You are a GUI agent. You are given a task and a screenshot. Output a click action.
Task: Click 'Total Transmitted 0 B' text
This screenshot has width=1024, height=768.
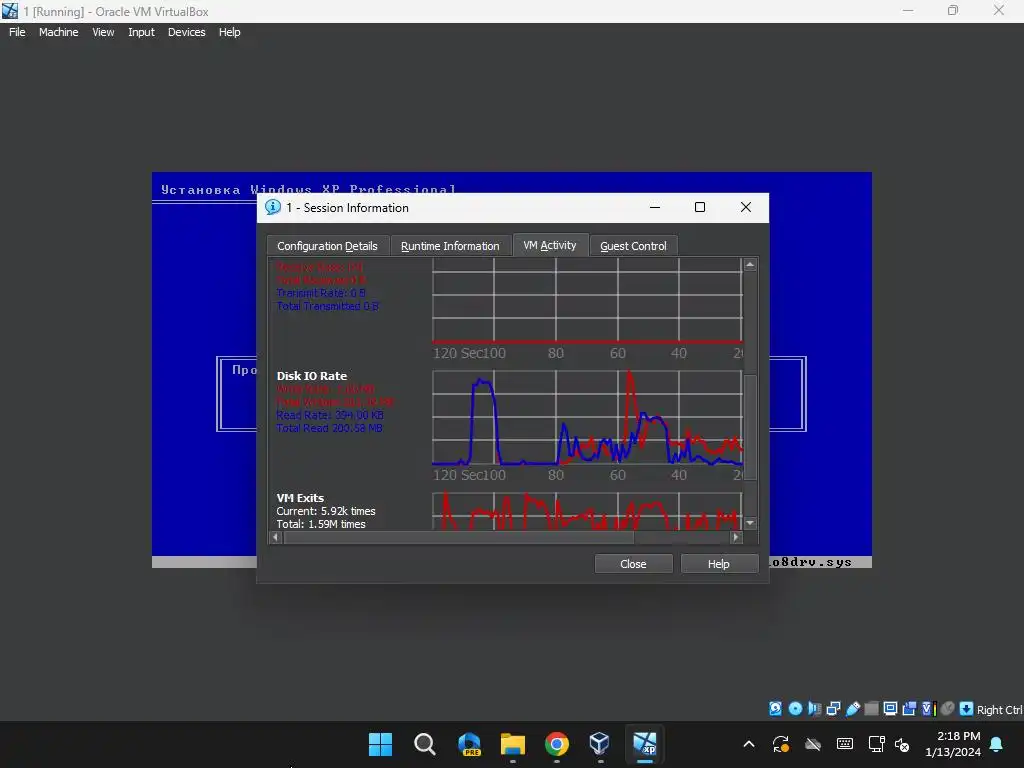click(x=327, y=306)
